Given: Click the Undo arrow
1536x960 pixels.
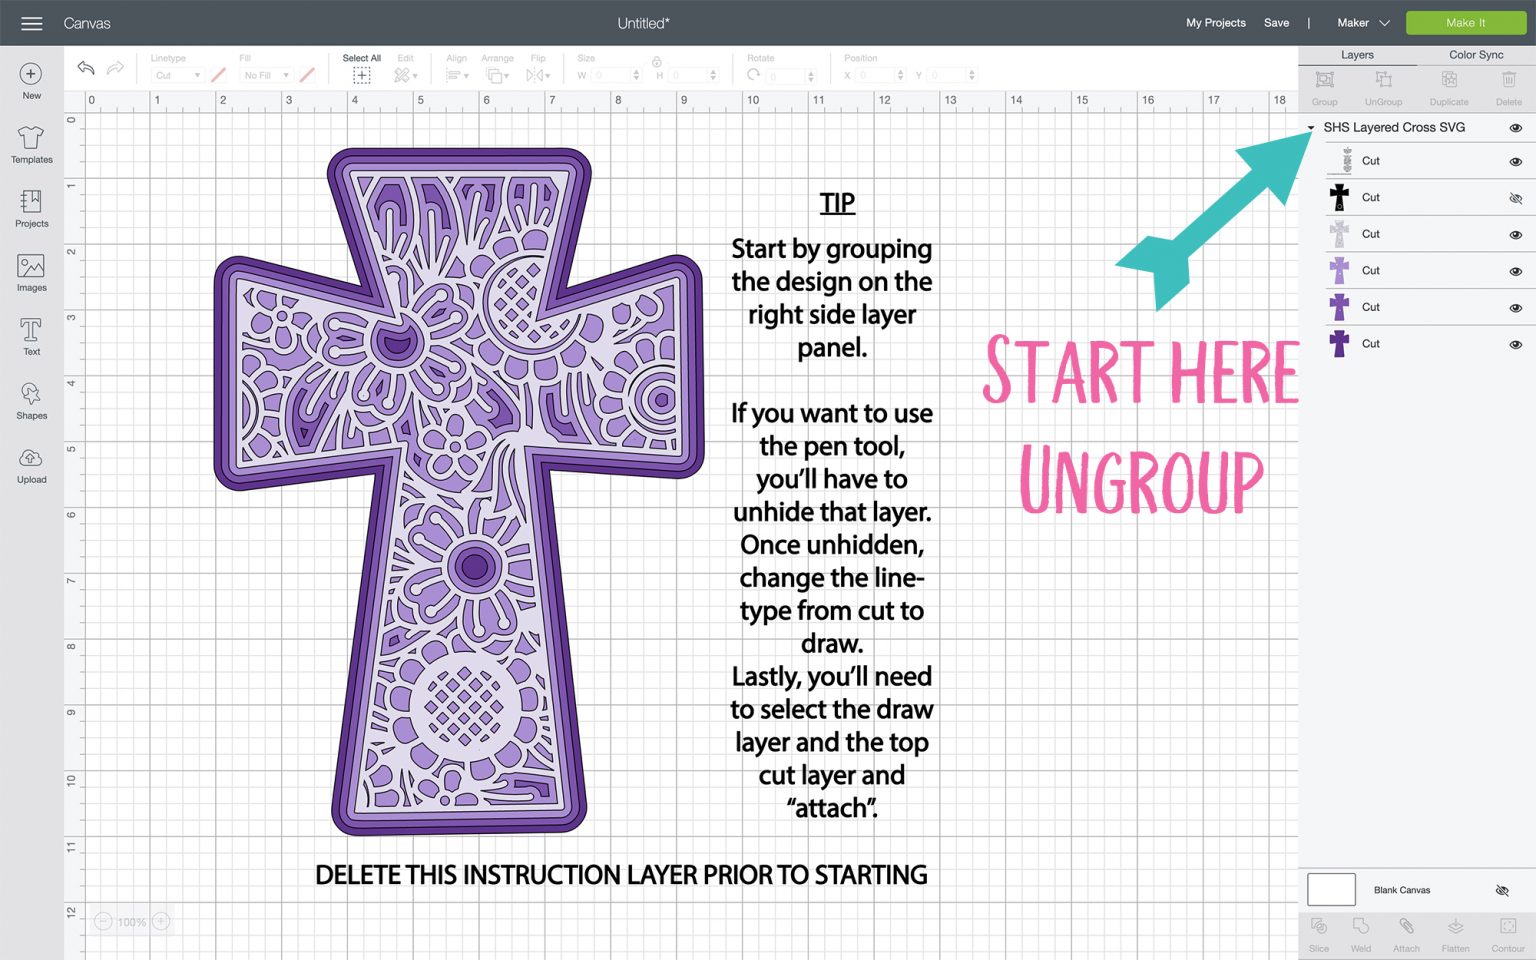Looking at the screenshot, I should tap(86, 68).
